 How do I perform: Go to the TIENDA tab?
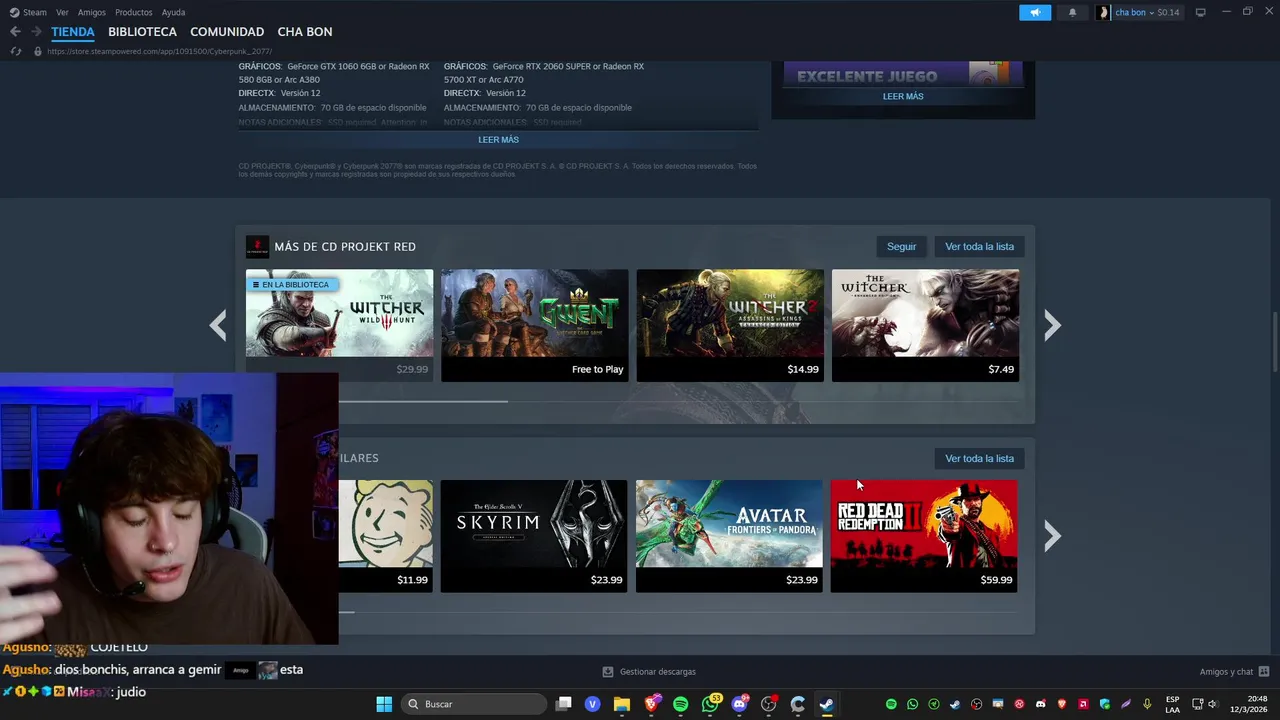click(73, 32)
